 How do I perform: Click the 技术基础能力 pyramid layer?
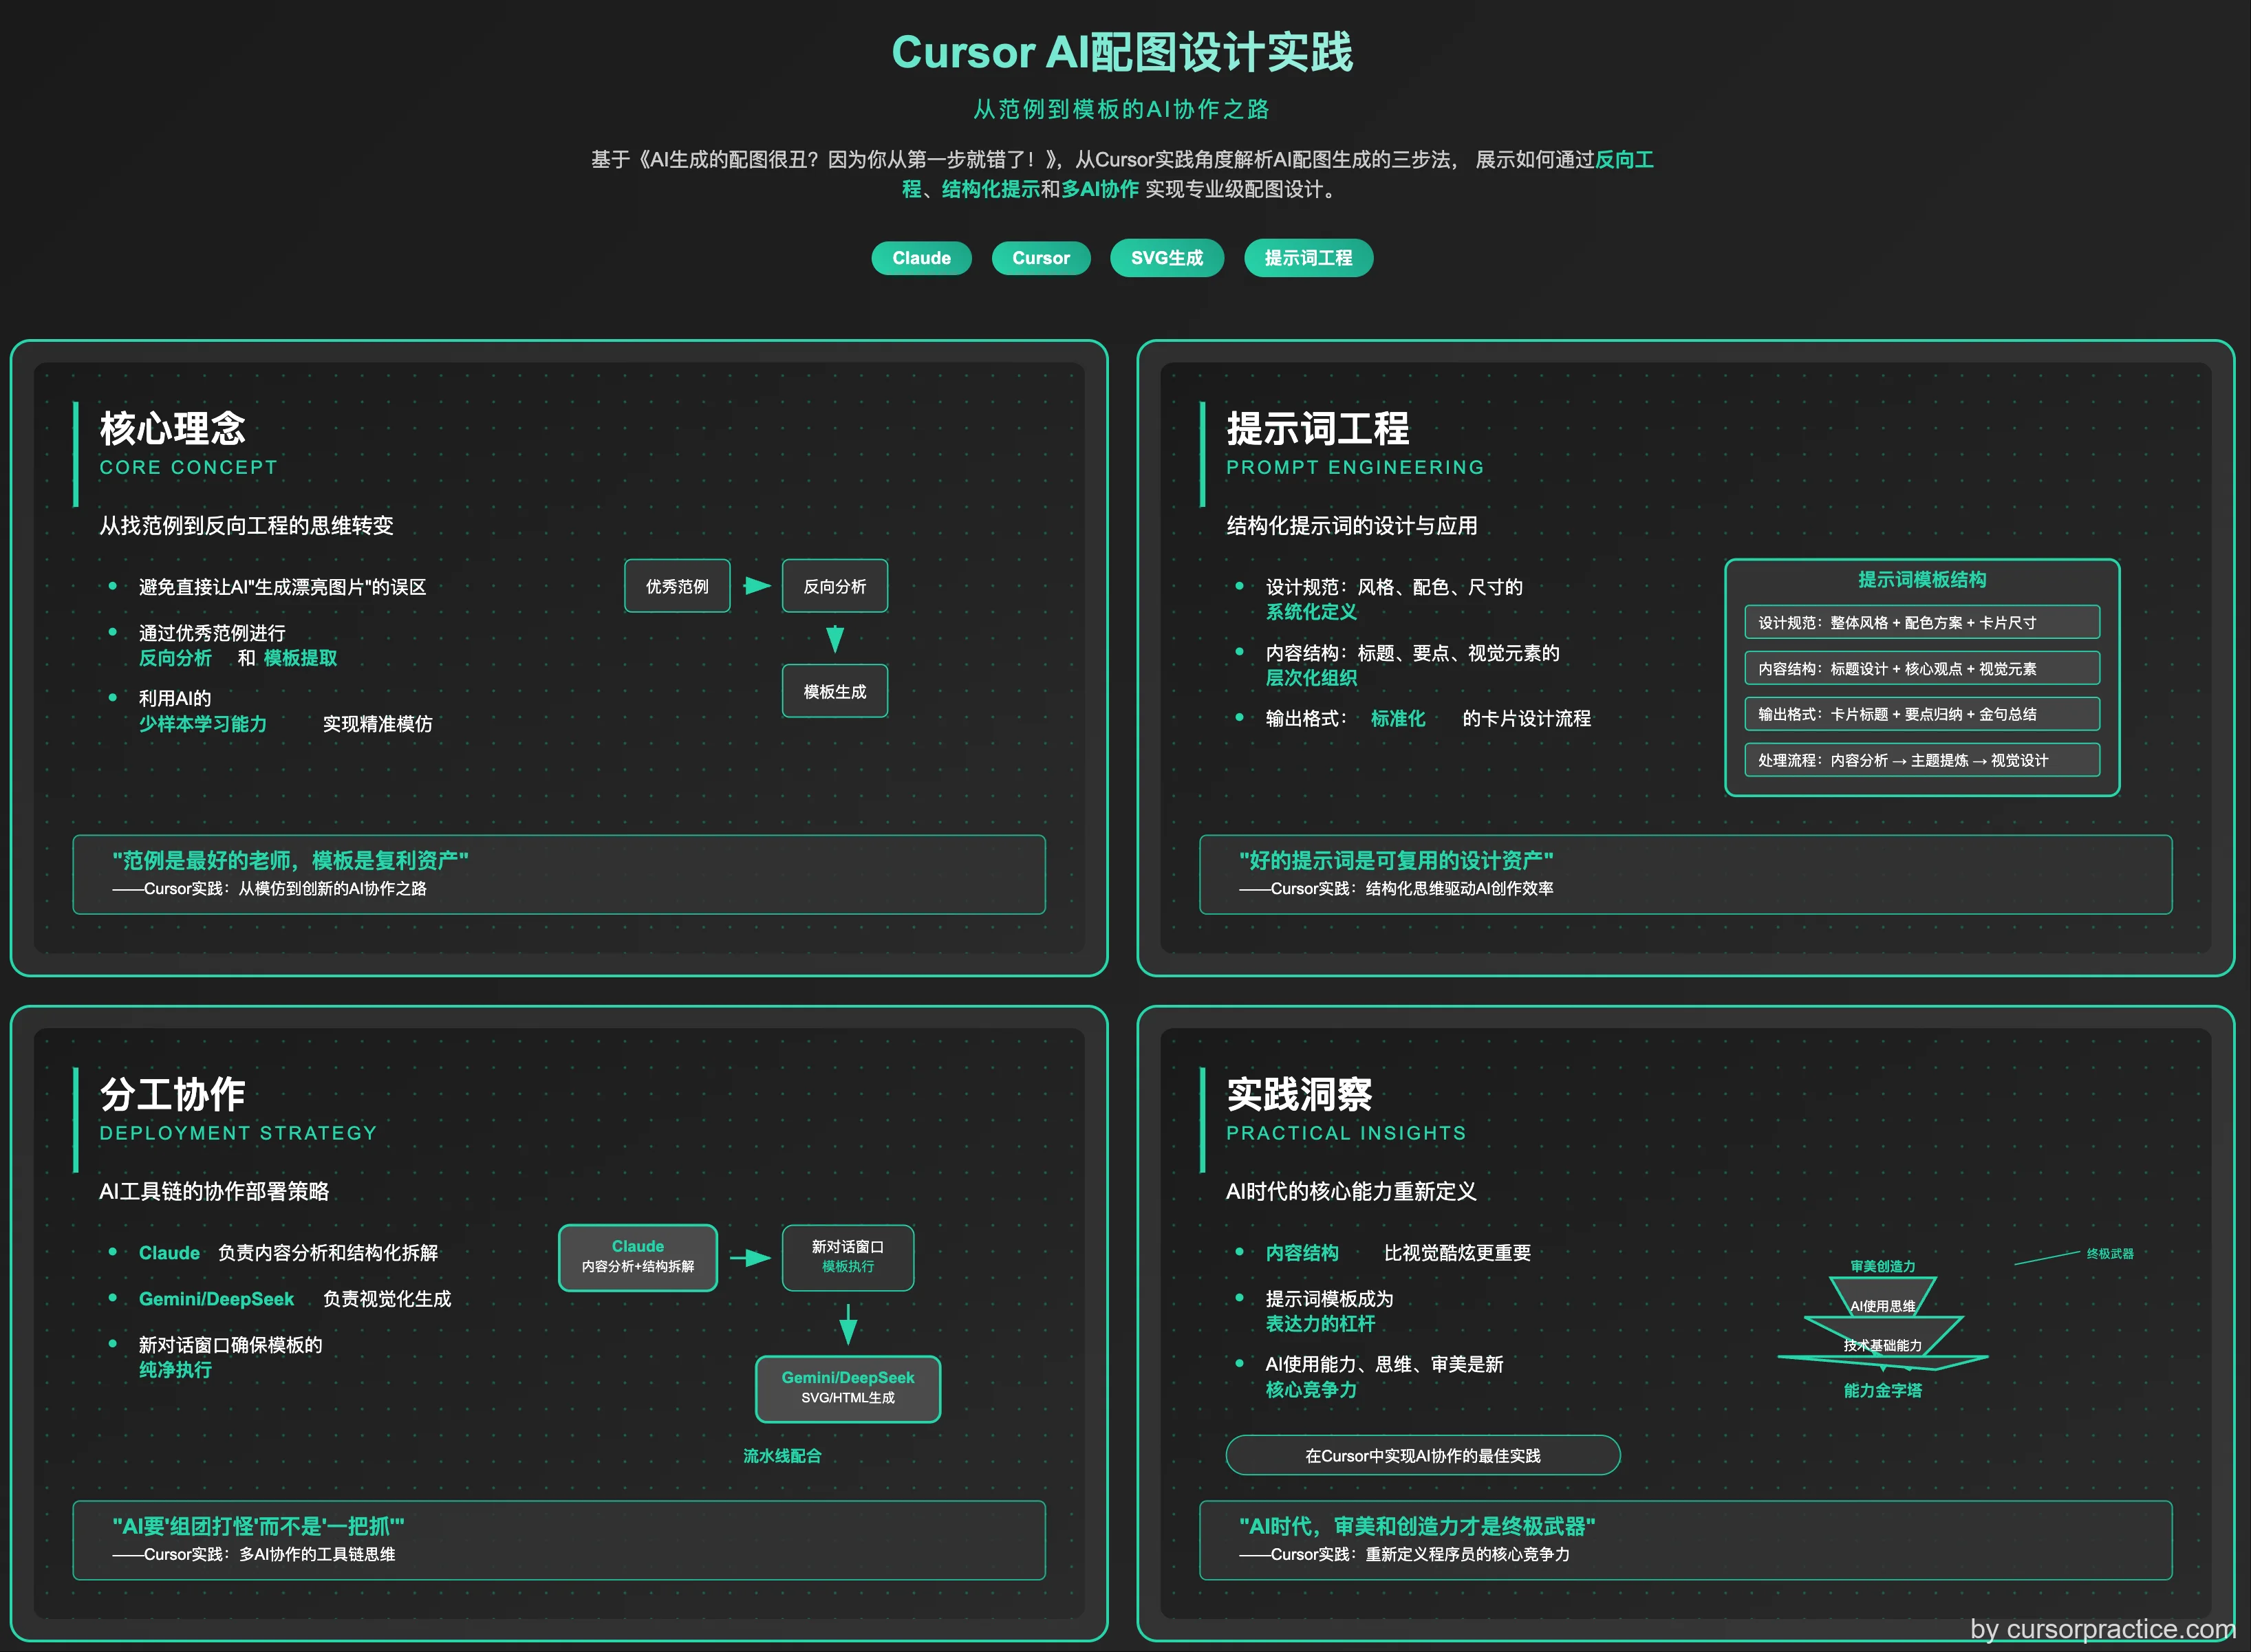(x=1882, y=1345)
